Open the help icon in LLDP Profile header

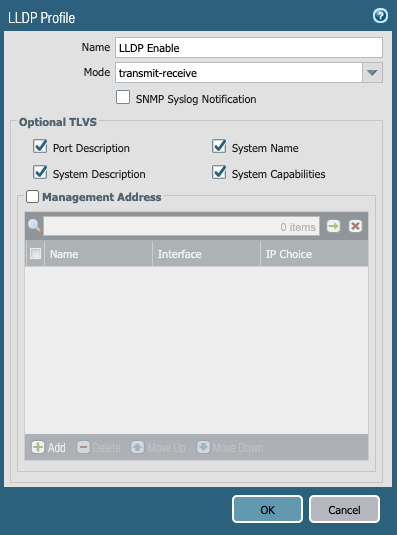(380, 16)
